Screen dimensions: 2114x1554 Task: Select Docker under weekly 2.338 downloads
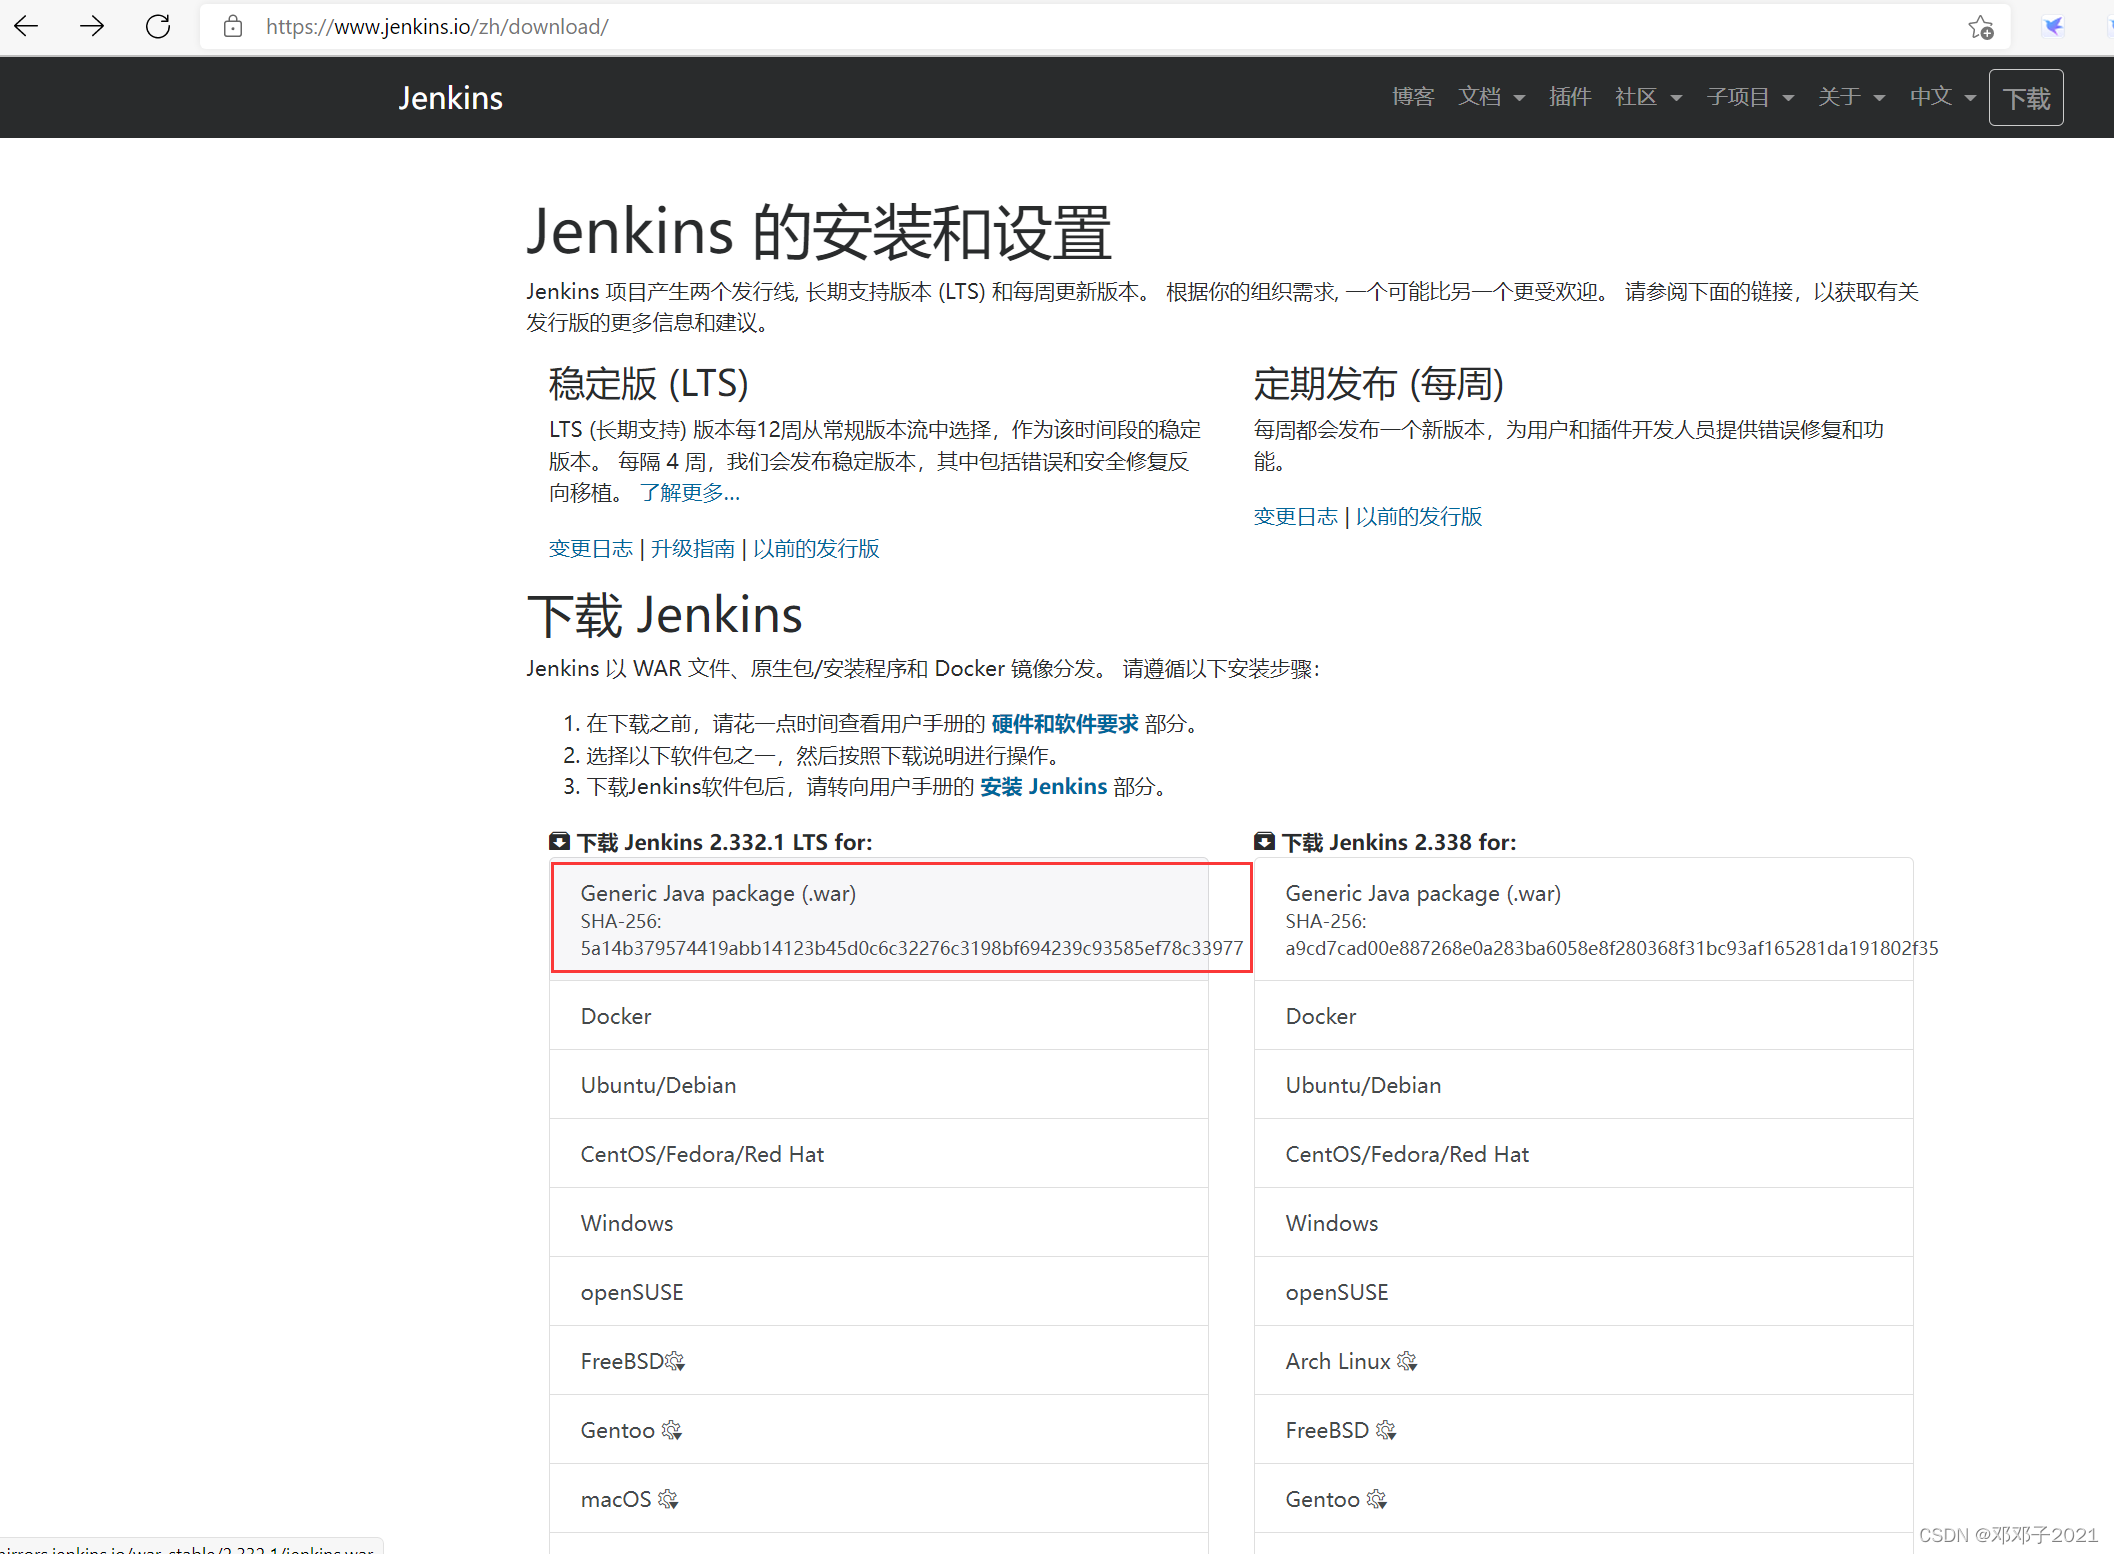click(x=1583, y=1015)
